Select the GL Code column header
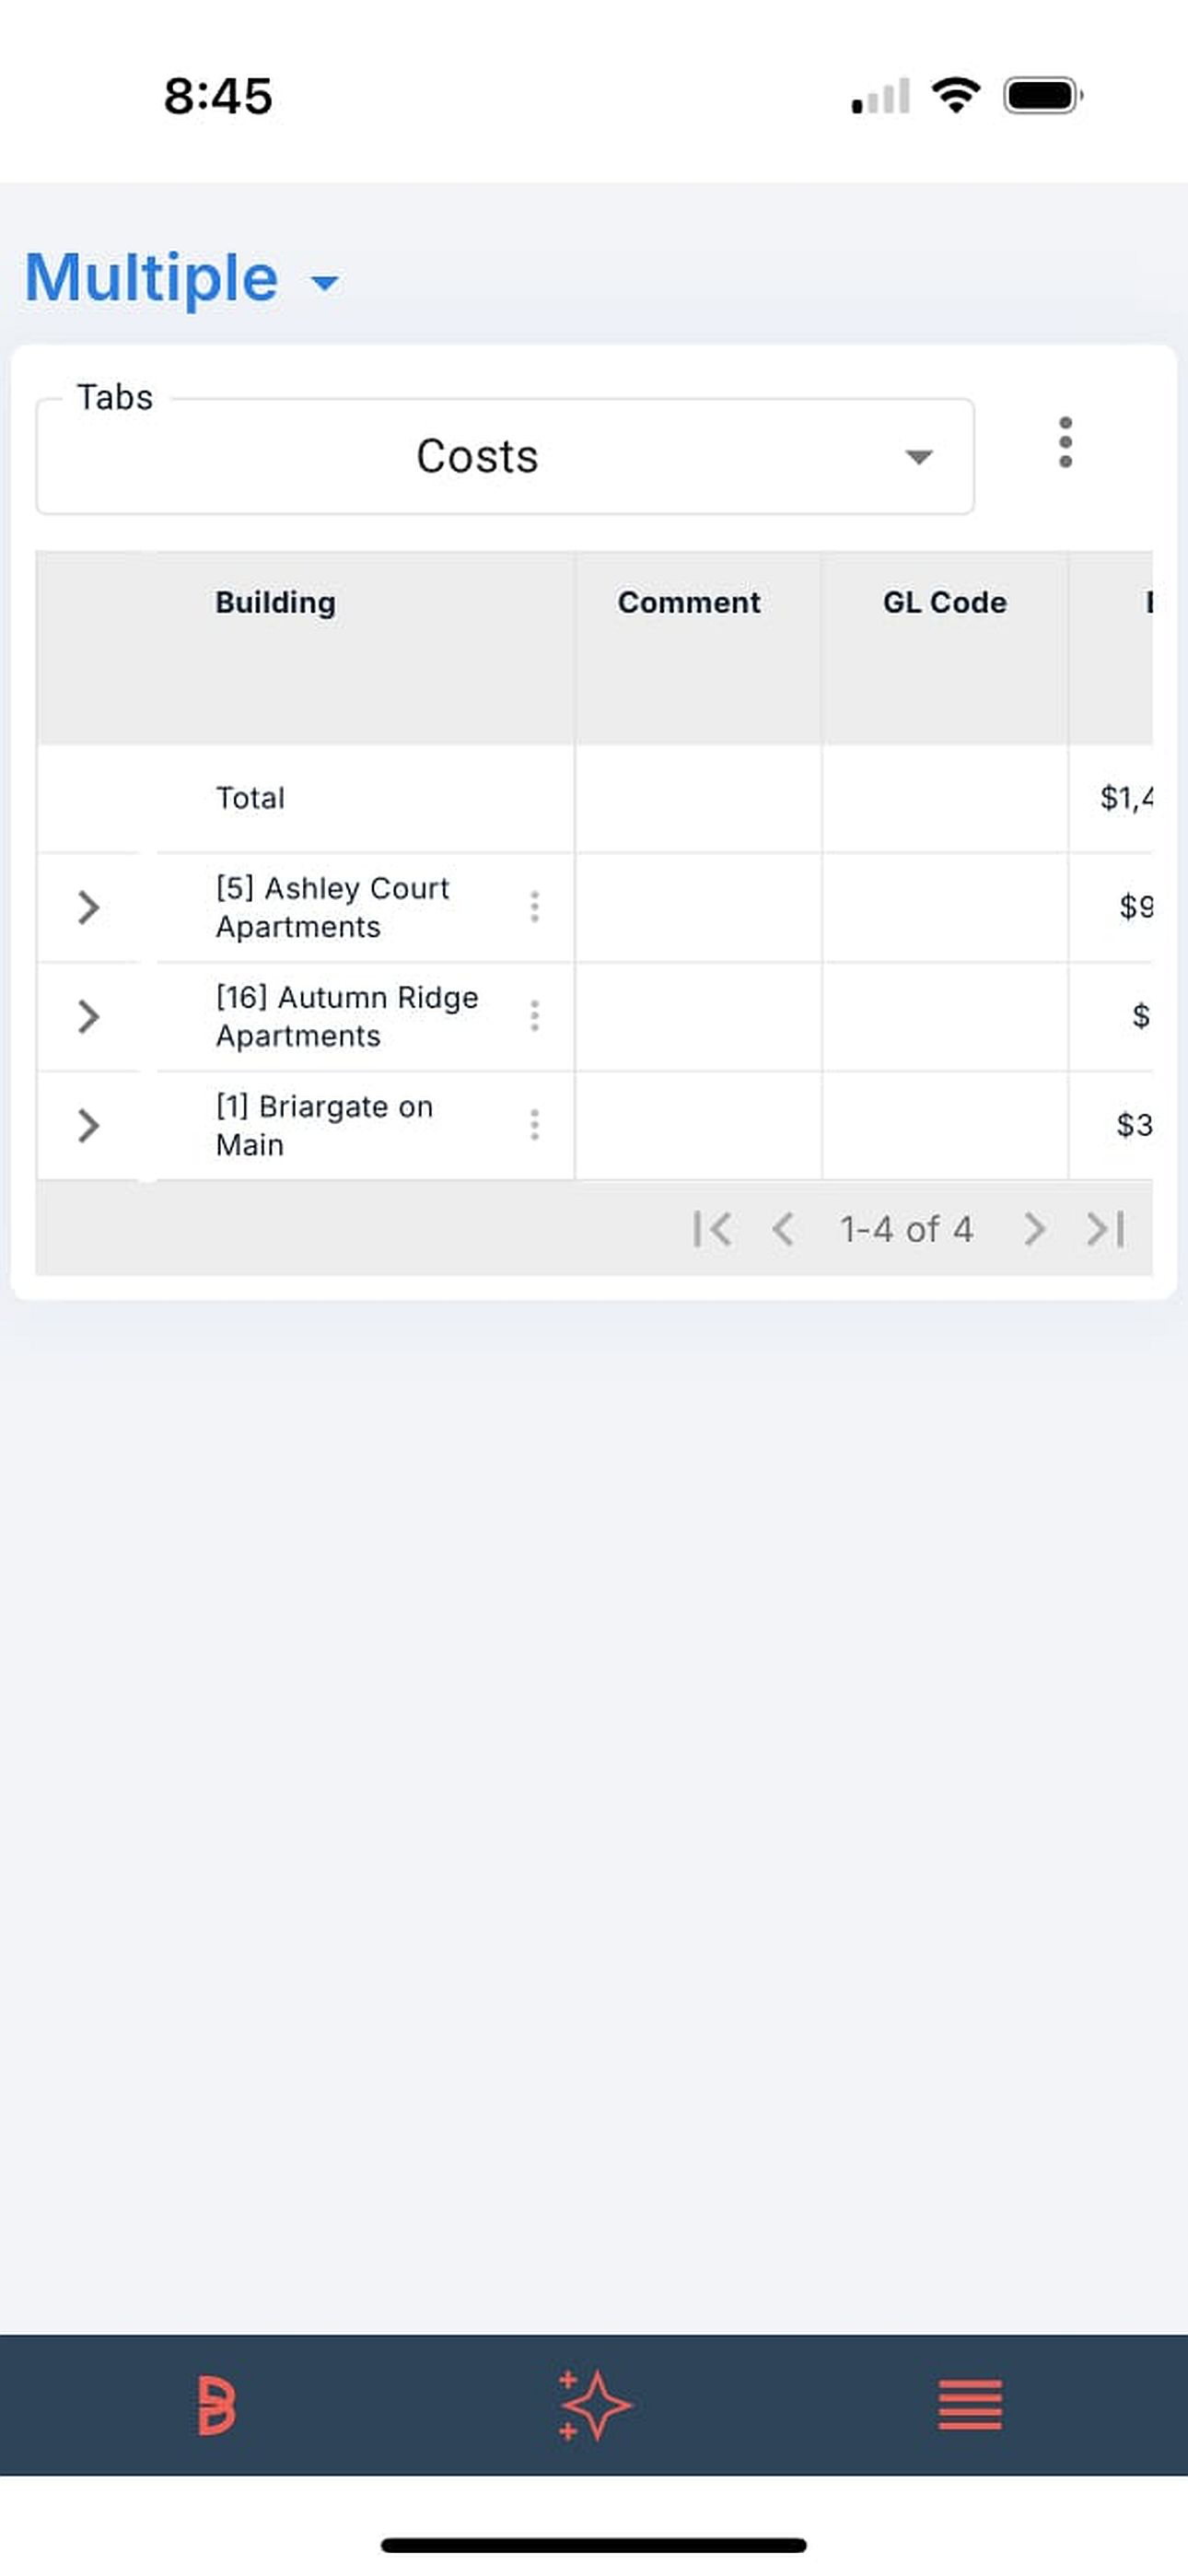This screenshot has height=2576, width=1188. pyautogui.click(x=944, y=602)
